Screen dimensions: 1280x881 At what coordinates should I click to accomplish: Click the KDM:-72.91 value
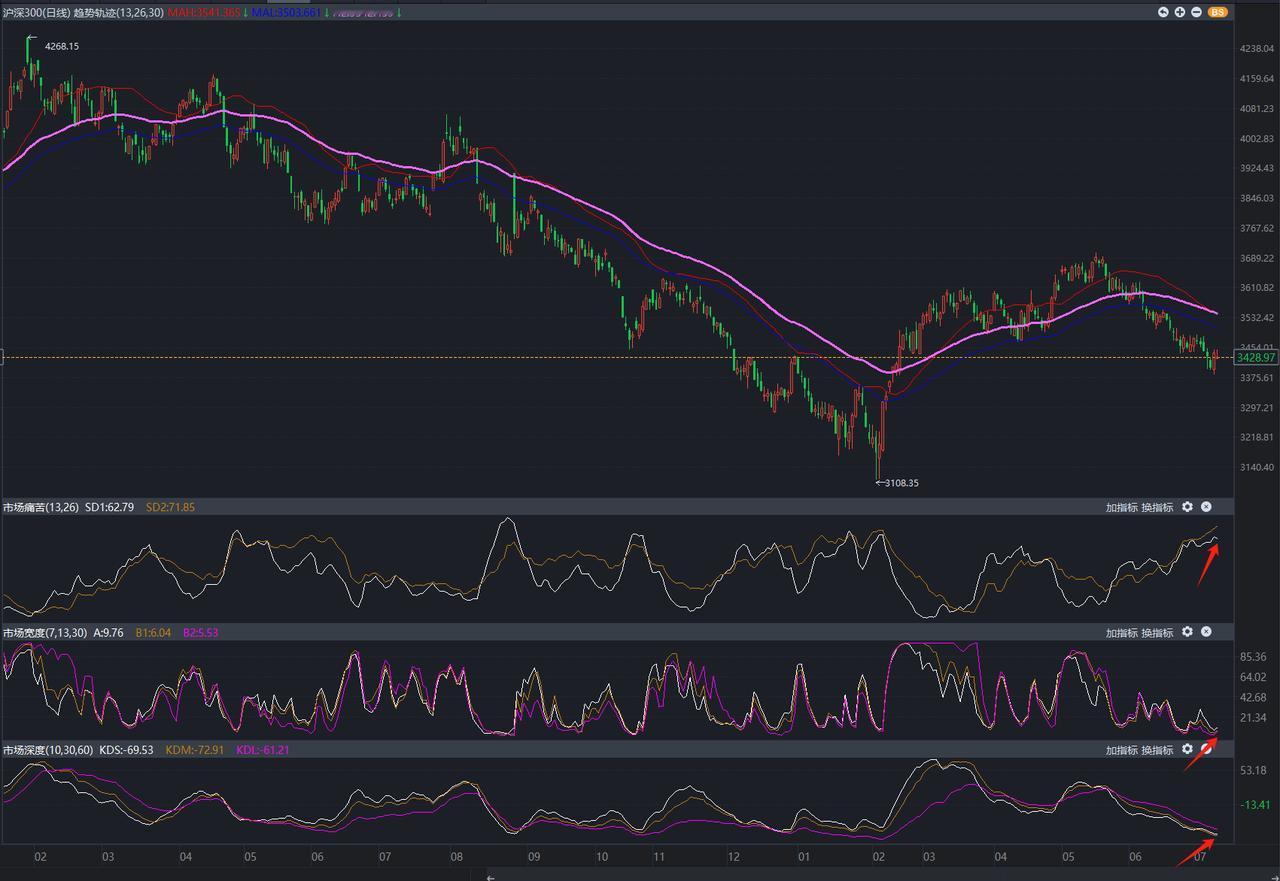[x=194, y=750]
